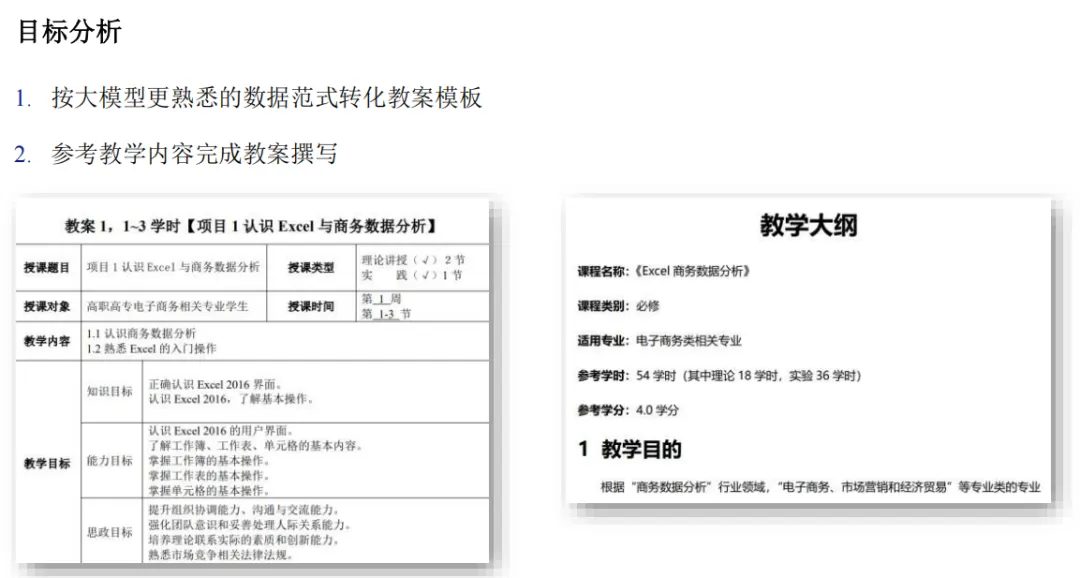Click the 授课对象 header cell
Viewport: 1080px width, 578px height.
tap(48, 307)
